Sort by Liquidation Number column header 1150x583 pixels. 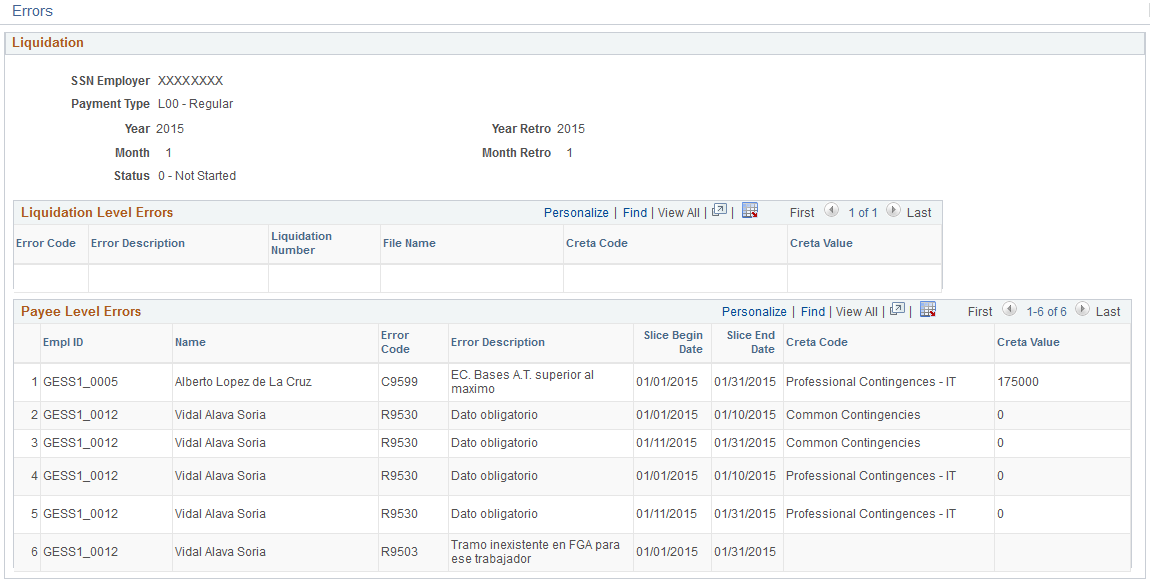tap(301, 243)
